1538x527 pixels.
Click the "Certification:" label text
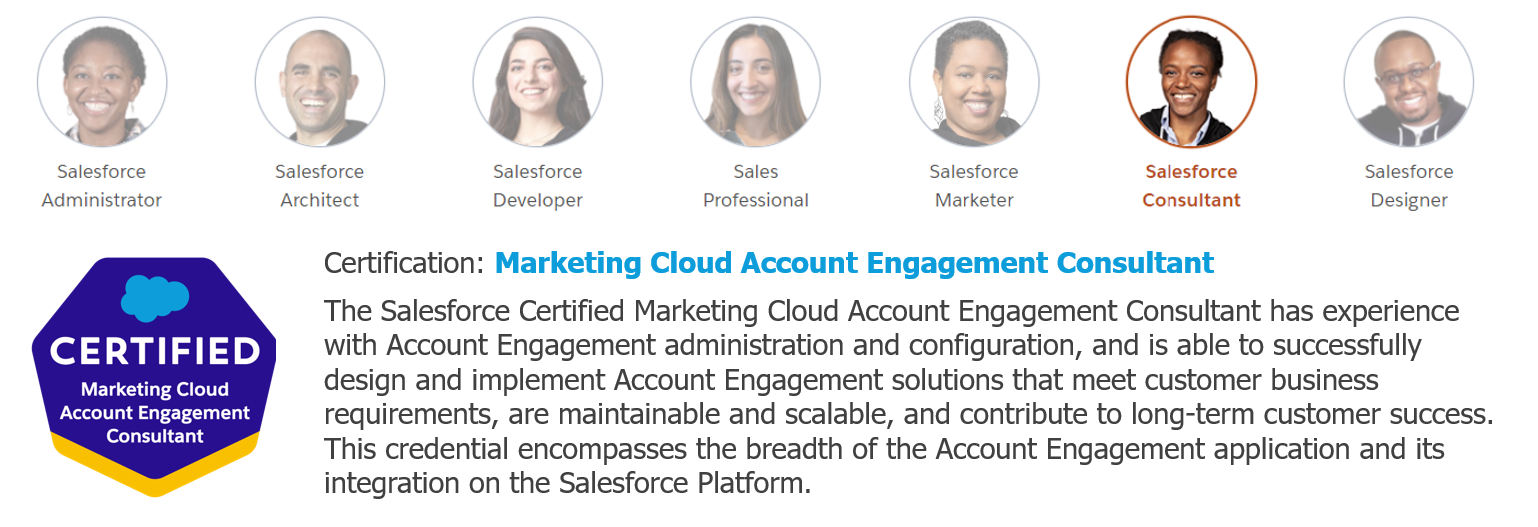click(x=405, y=263)
